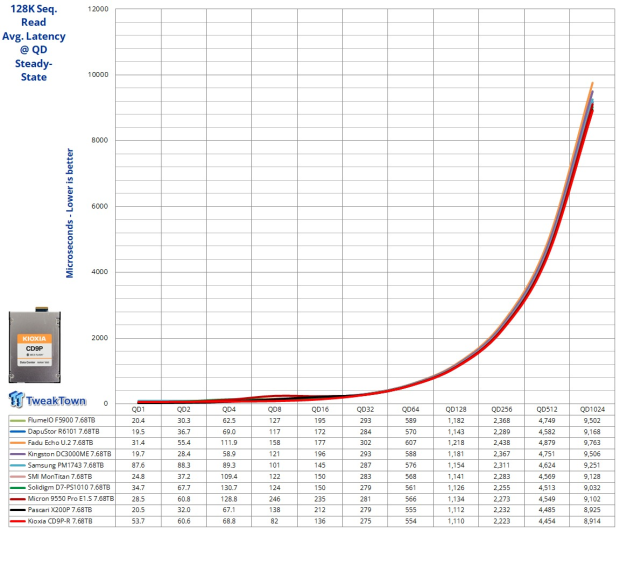Click the QD1 column header

coord(138,409)
